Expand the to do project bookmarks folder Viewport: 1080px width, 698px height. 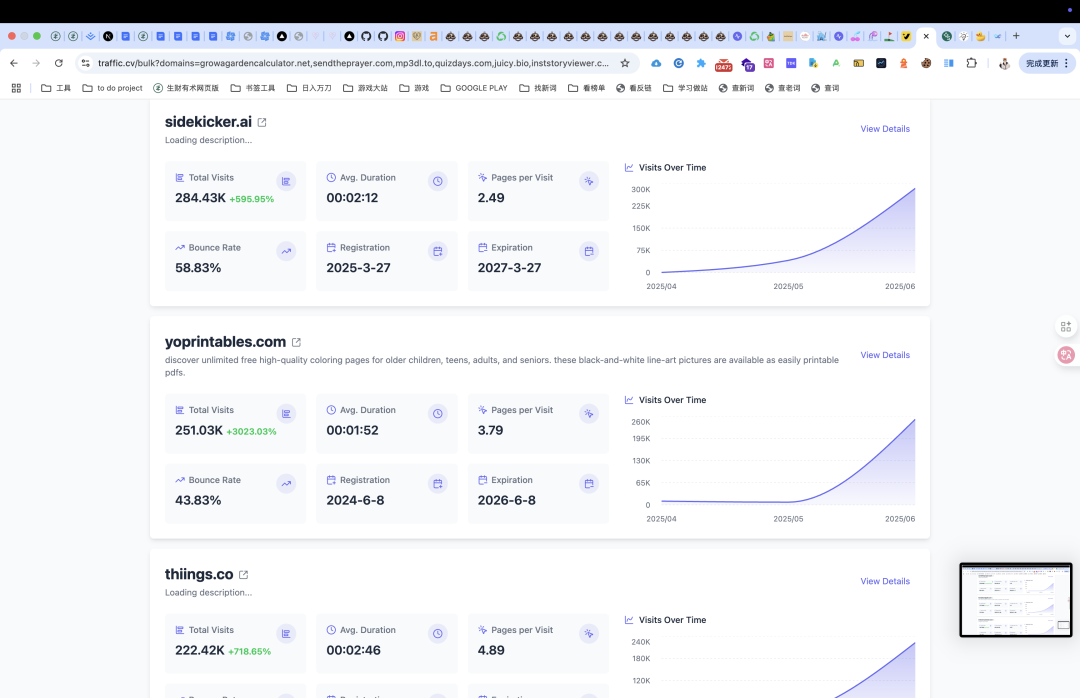tap(112, 88)
